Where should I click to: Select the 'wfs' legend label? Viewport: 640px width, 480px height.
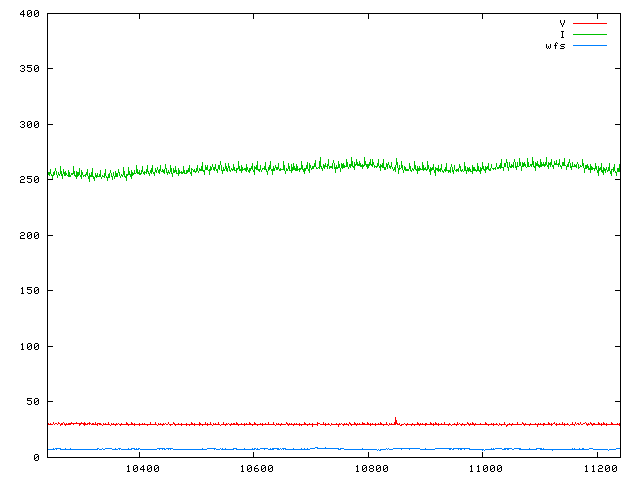(555, 46)
